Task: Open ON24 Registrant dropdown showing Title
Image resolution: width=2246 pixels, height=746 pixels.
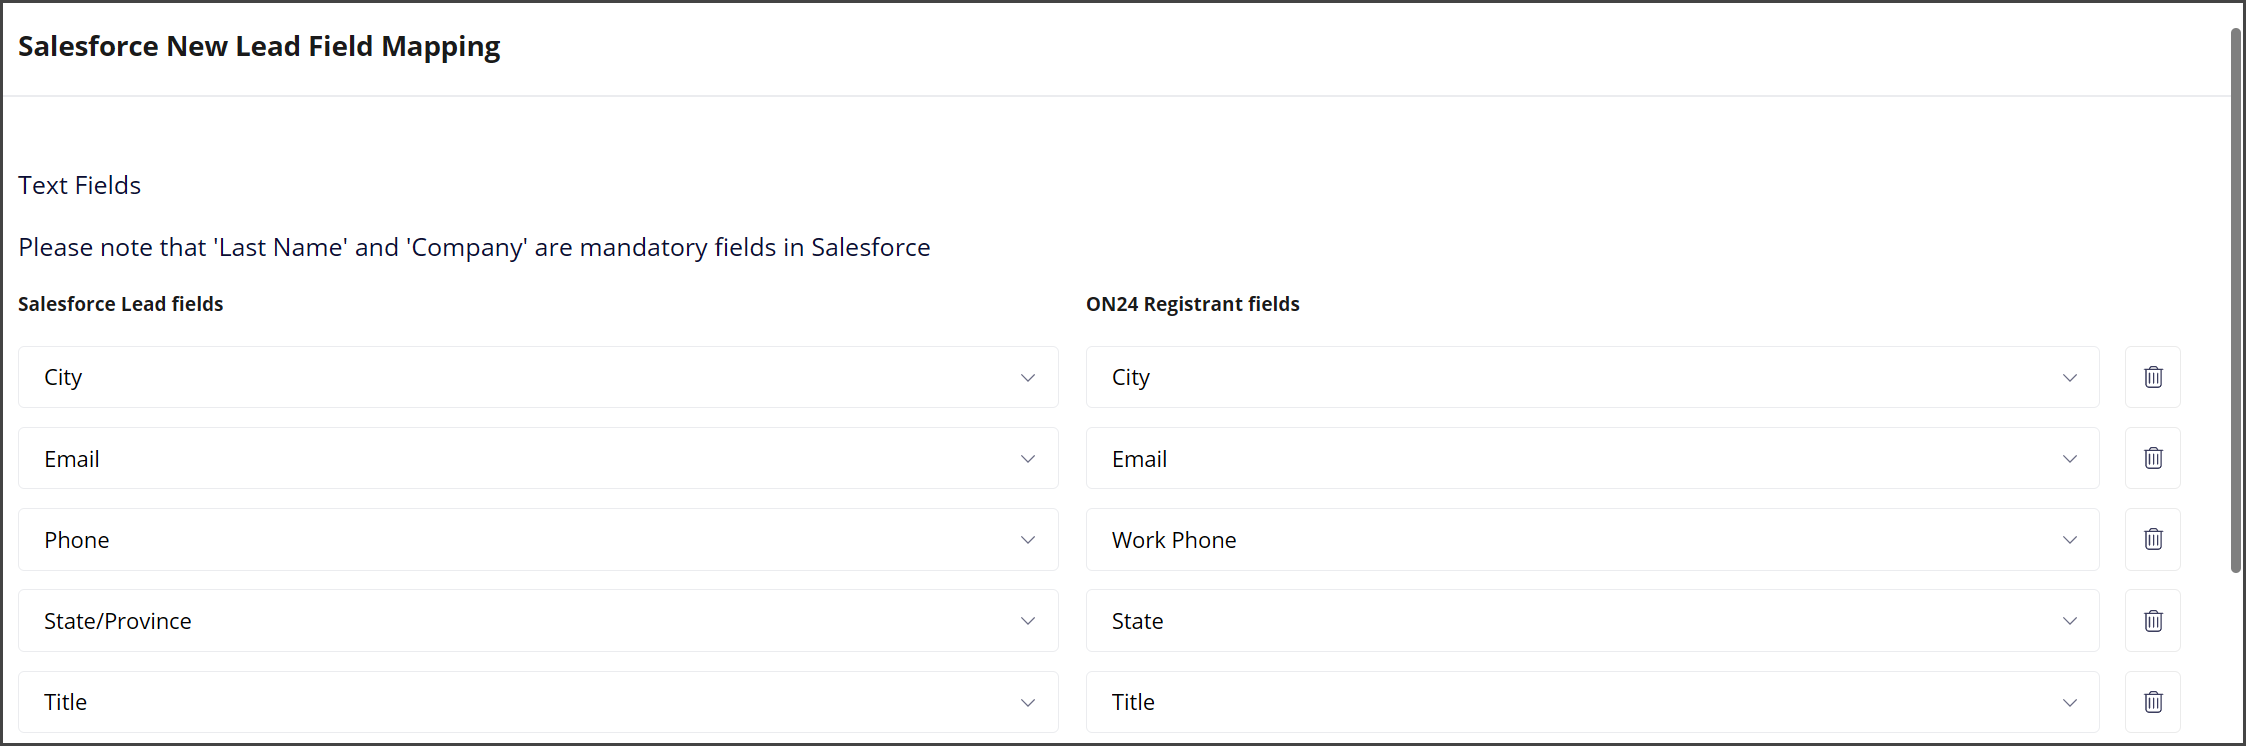Action: click(x=1592, y=702)
